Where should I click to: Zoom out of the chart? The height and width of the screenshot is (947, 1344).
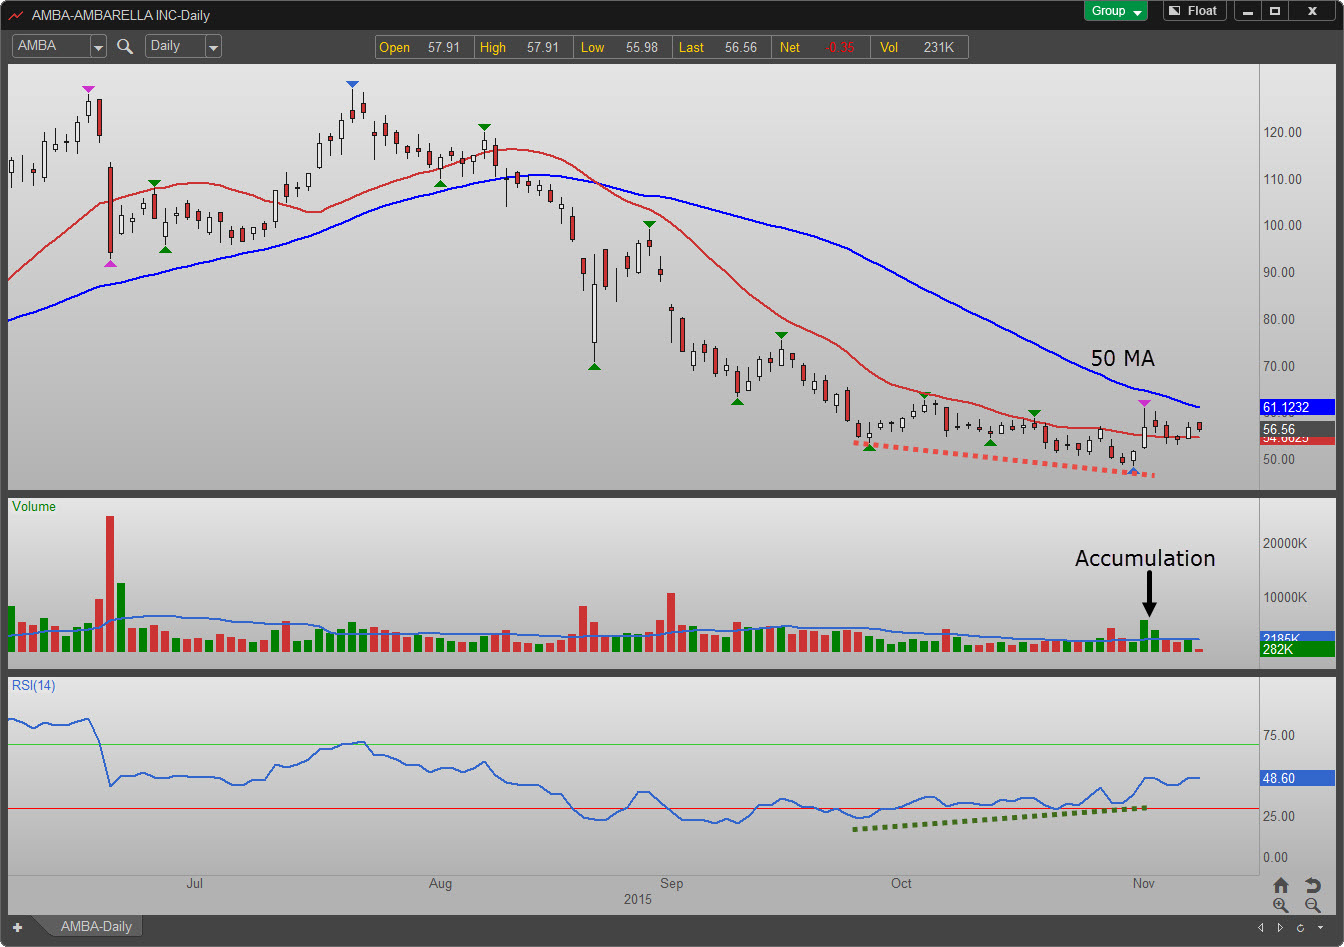(x=1313, y=905)
